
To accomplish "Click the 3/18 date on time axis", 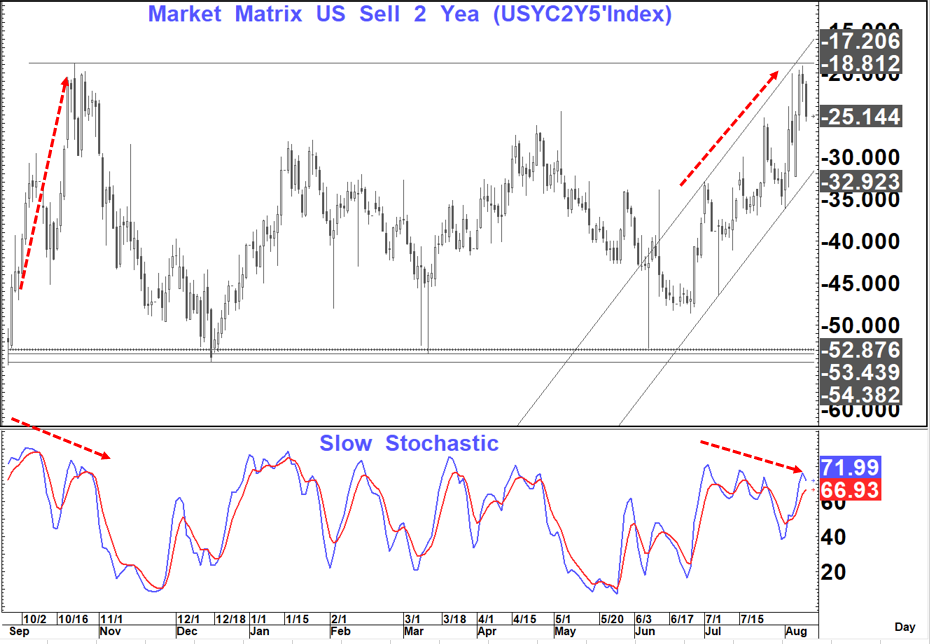I will click(x=452, y=619).
